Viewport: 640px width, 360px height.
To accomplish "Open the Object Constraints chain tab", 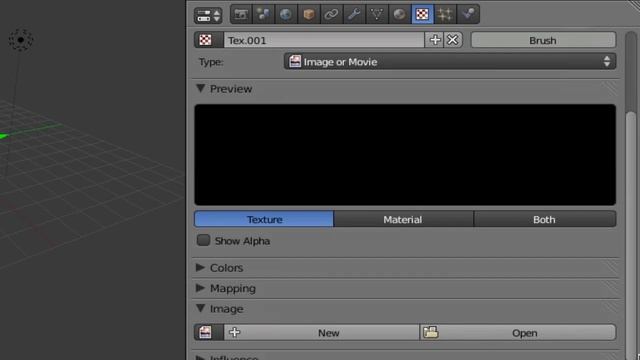I will tap(331, 15).
